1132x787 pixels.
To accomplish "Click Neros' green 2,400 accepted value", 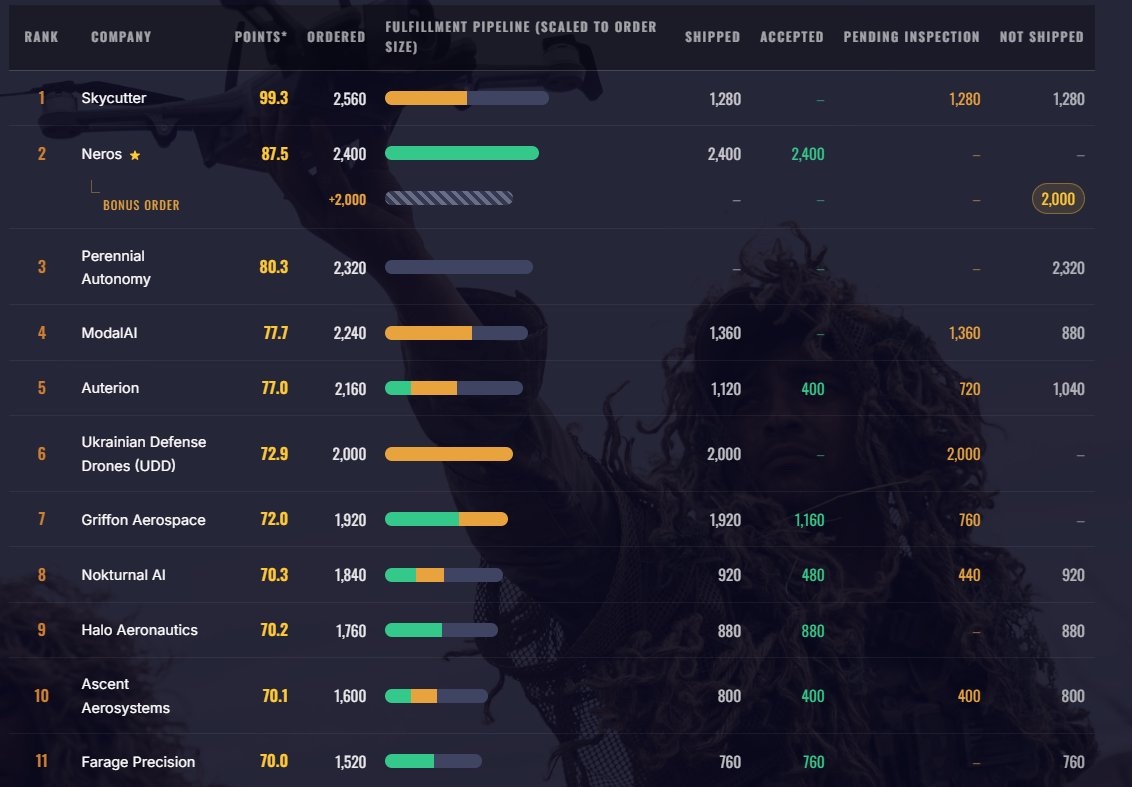I will point(808,154).
